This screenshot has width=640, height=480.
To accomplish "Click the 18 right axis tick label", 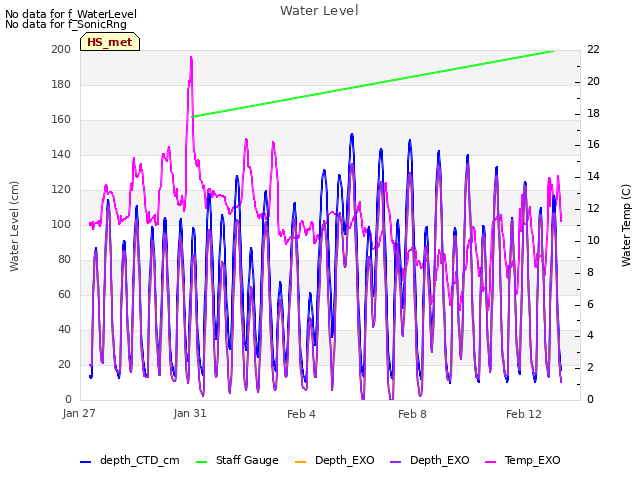I will pos(593,113).
